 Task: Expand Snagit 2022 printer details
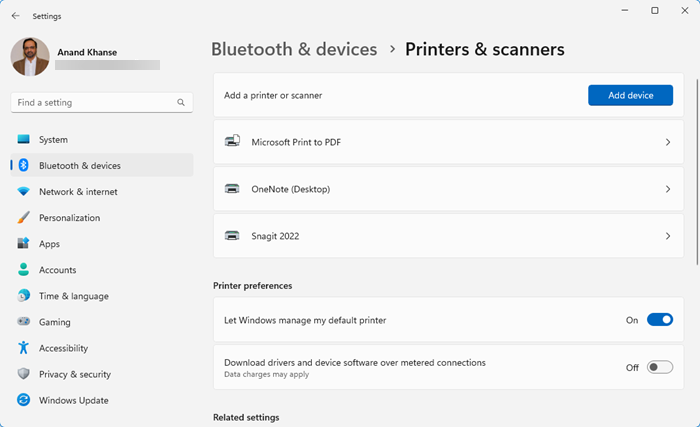coord(667,236)
